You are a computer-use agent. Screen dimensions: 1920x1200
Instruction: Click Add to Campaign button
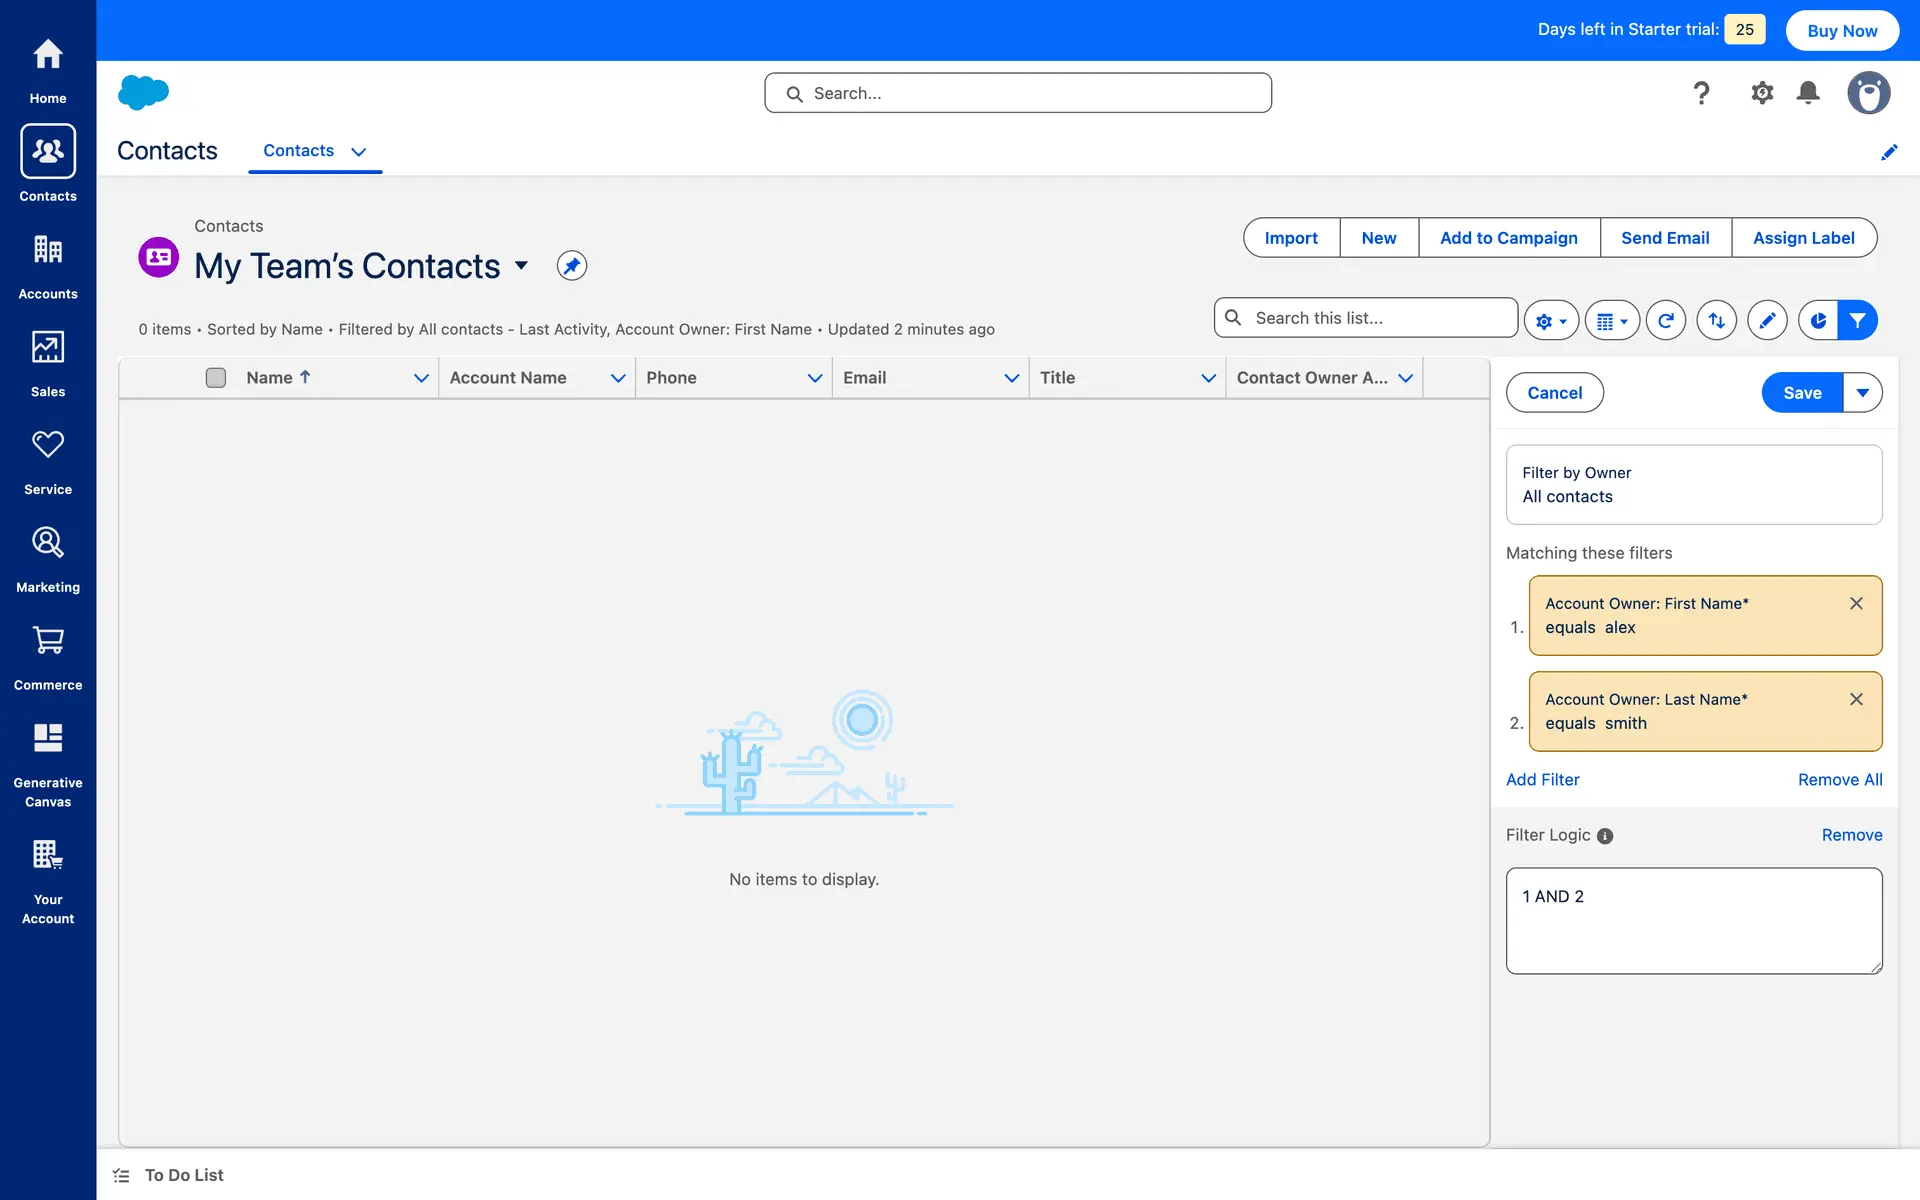pos(1508,238)
